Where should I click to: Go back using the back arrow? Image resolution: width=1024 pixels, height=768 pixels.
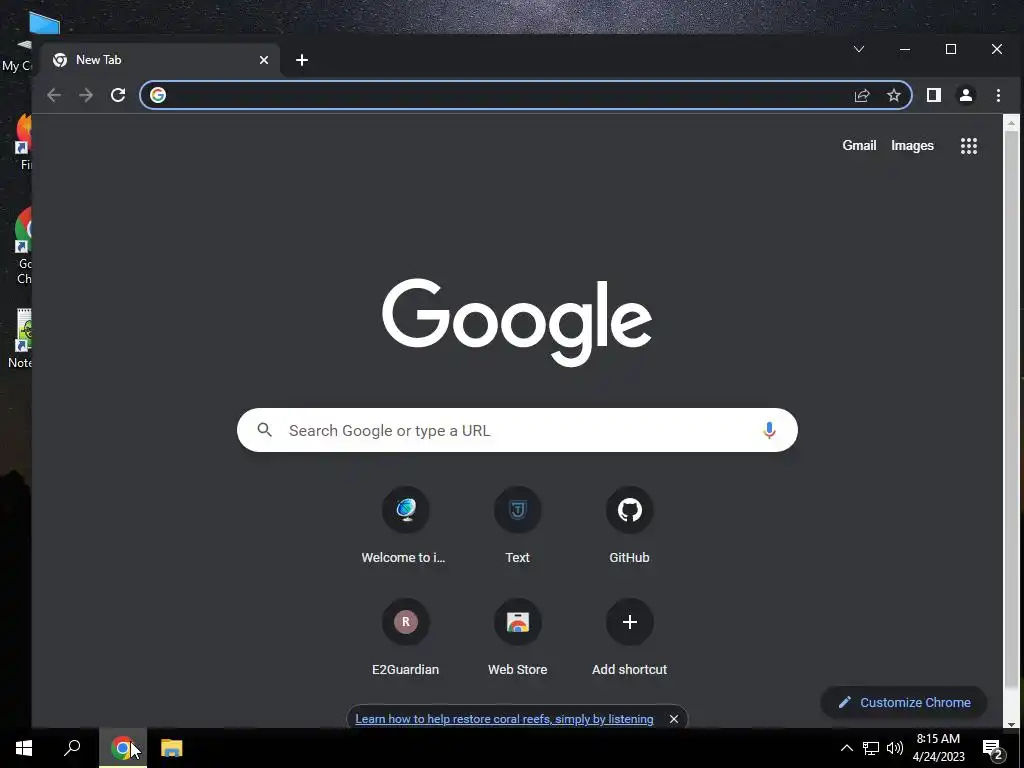[54, 95]
